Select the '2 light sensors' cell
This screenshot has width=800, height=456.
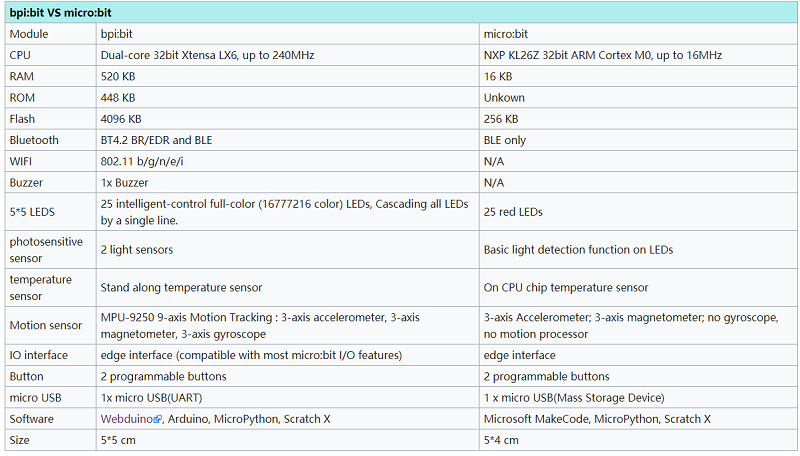tap(288, 250)
